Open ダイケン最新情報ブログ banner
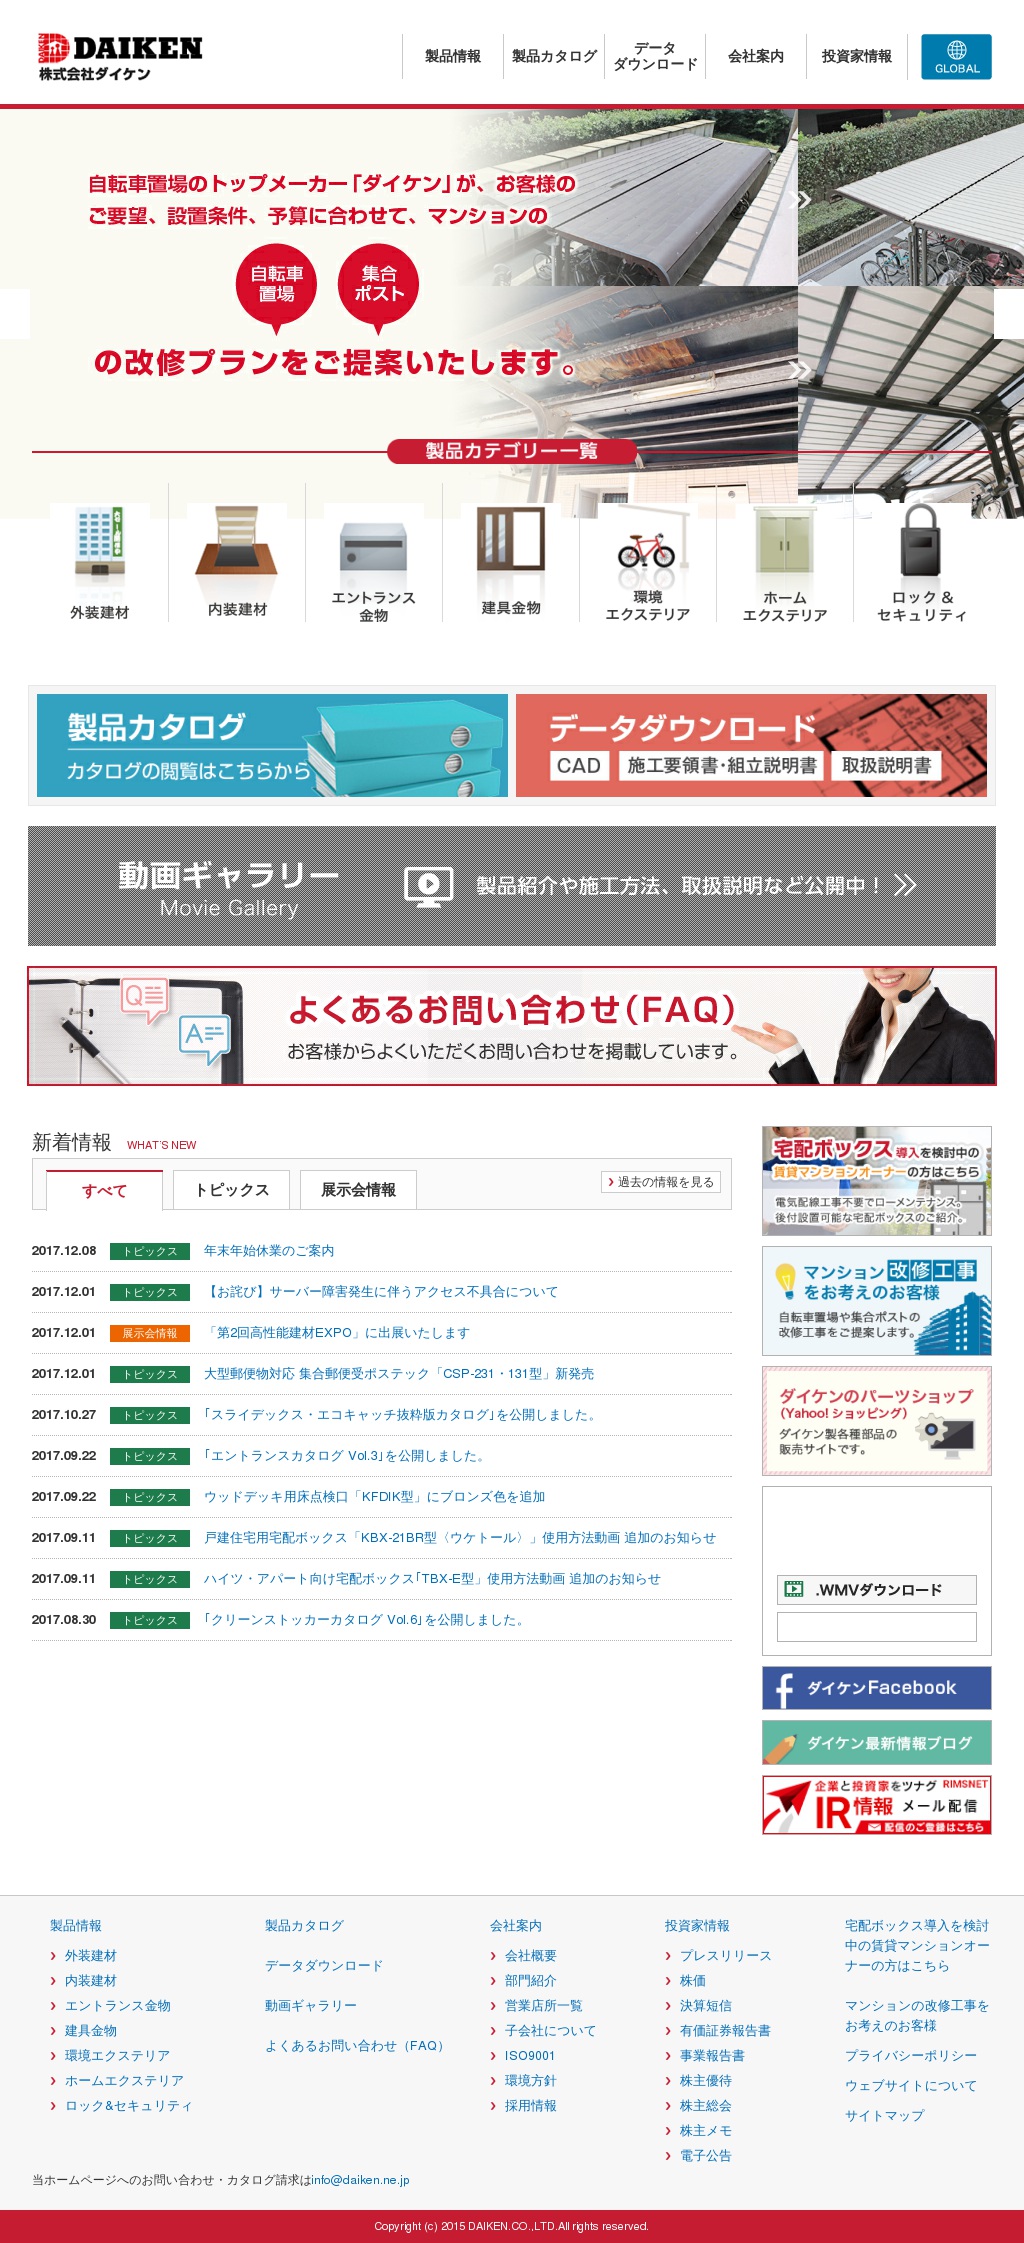The image size is (1024, 2243). (x=877, y=1743)
